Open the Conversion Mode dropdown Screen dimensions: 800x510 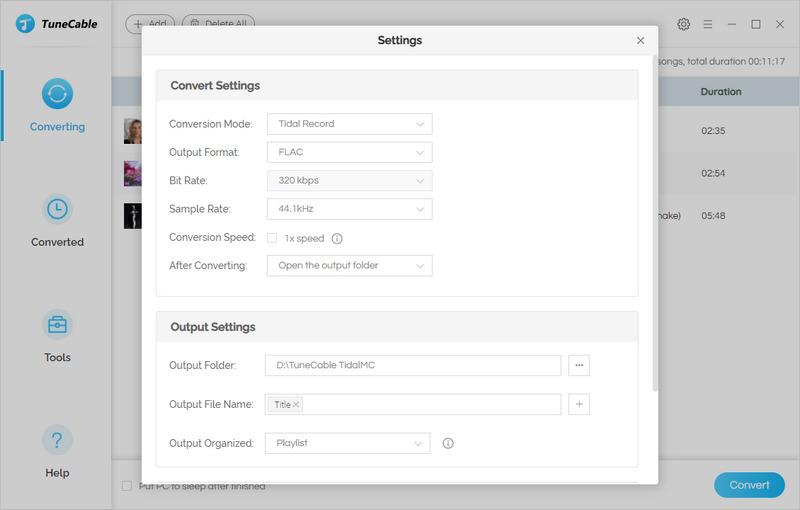[349, 124]
